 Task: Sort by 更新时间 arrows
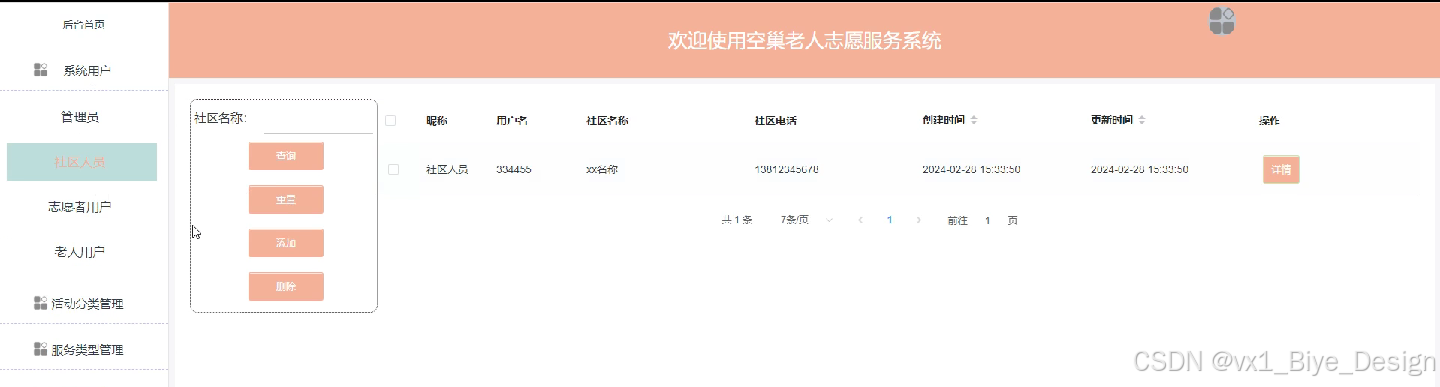[x=1142, y=120]
